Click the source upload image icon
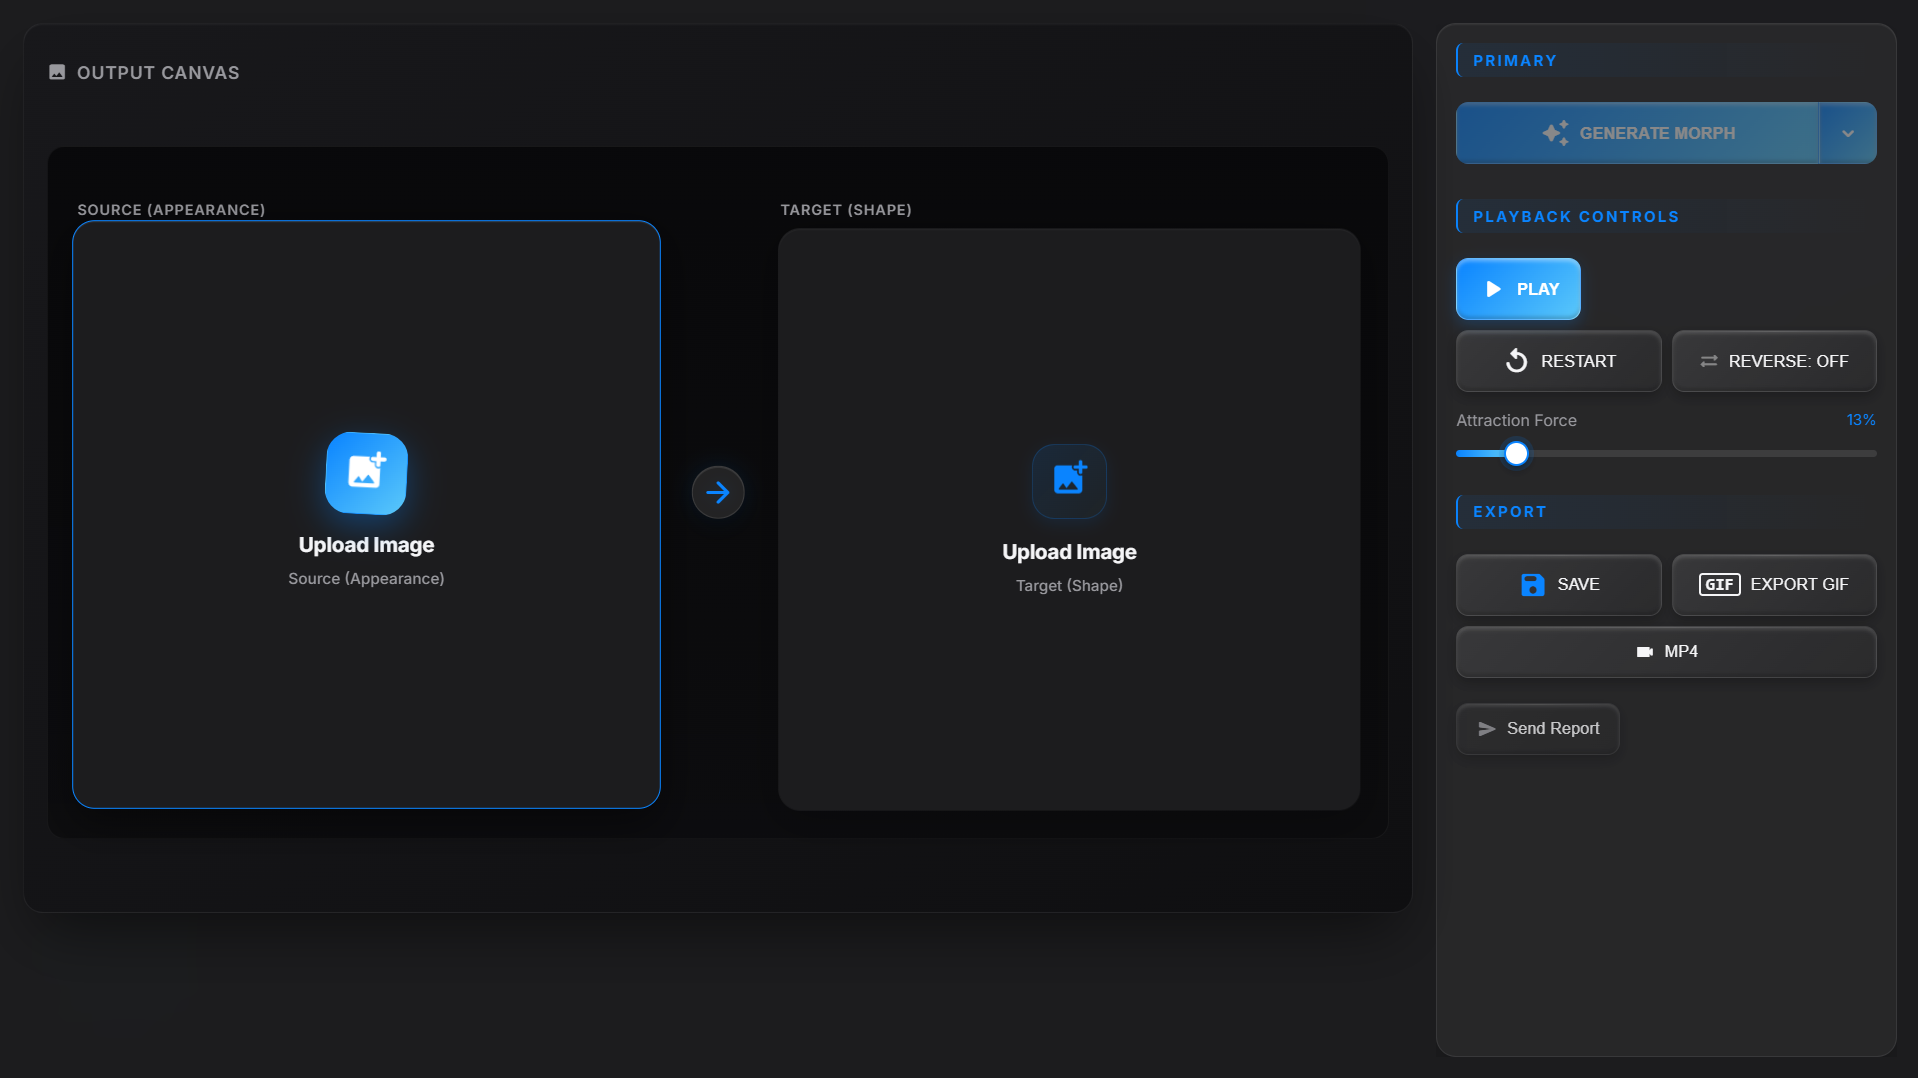The image size is (1918, 1078). [x=366, y=473]
